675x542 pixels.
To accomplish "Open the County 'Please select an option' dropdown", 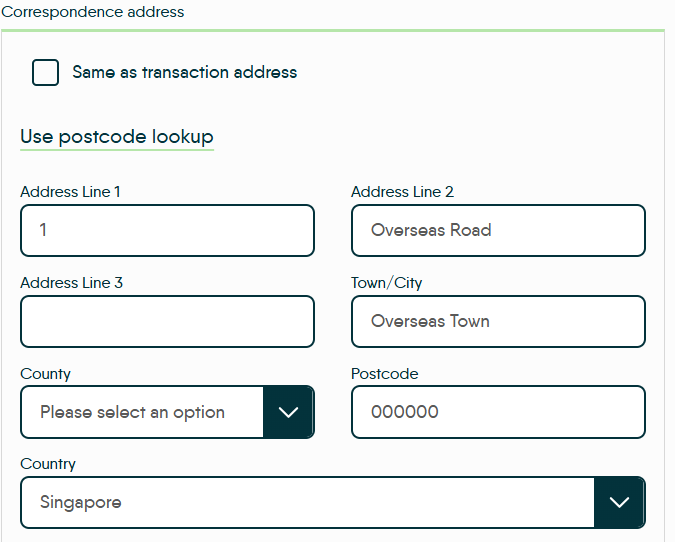I will click(x=142, y=412).
